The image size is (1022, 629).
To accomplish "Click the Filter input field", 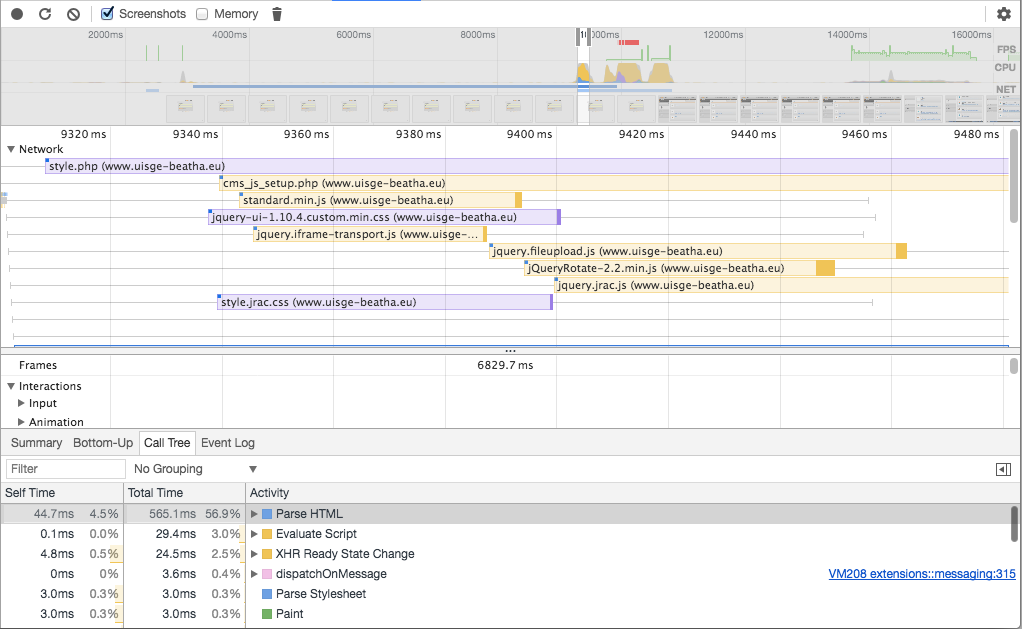I will click(x=65, y=469).
